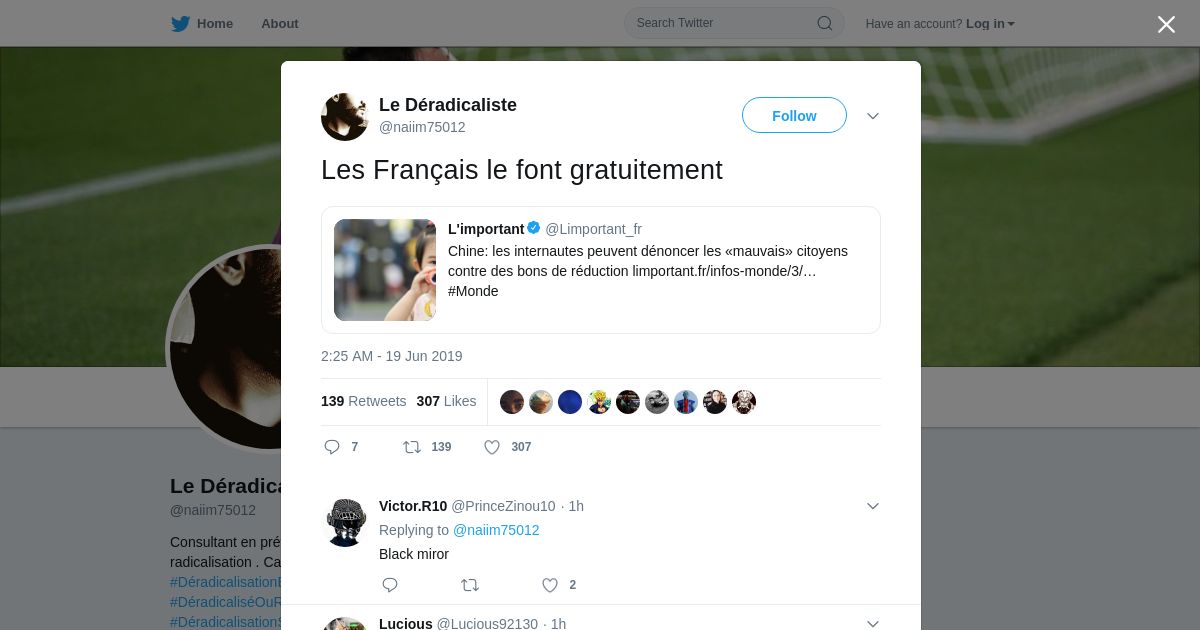This screenshot has height=630, width=1200.
Task: Click the search magnifier icon
Action: (x=825, y=23)
